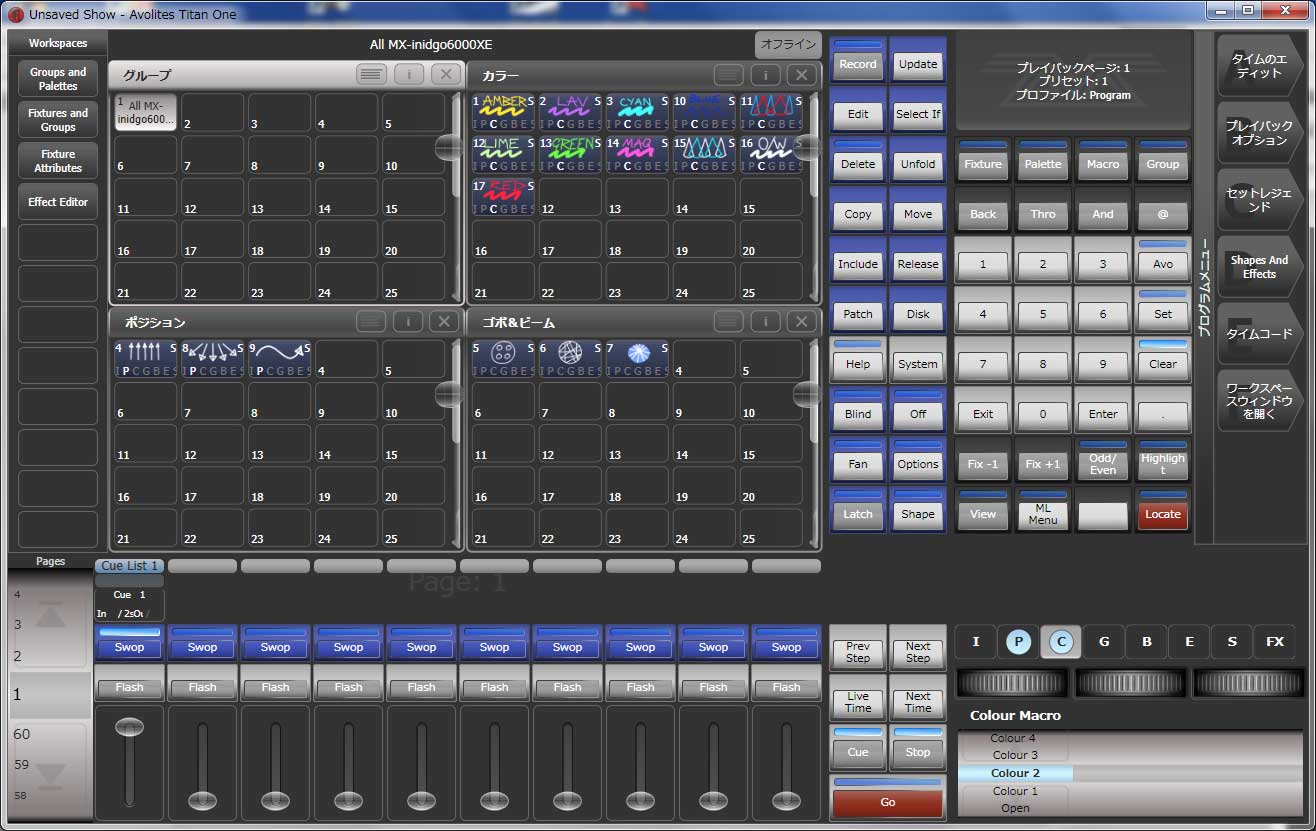Screen dimensions: 1316x831
Task: Click the red Locate button
Action: tap(1163, 512)
